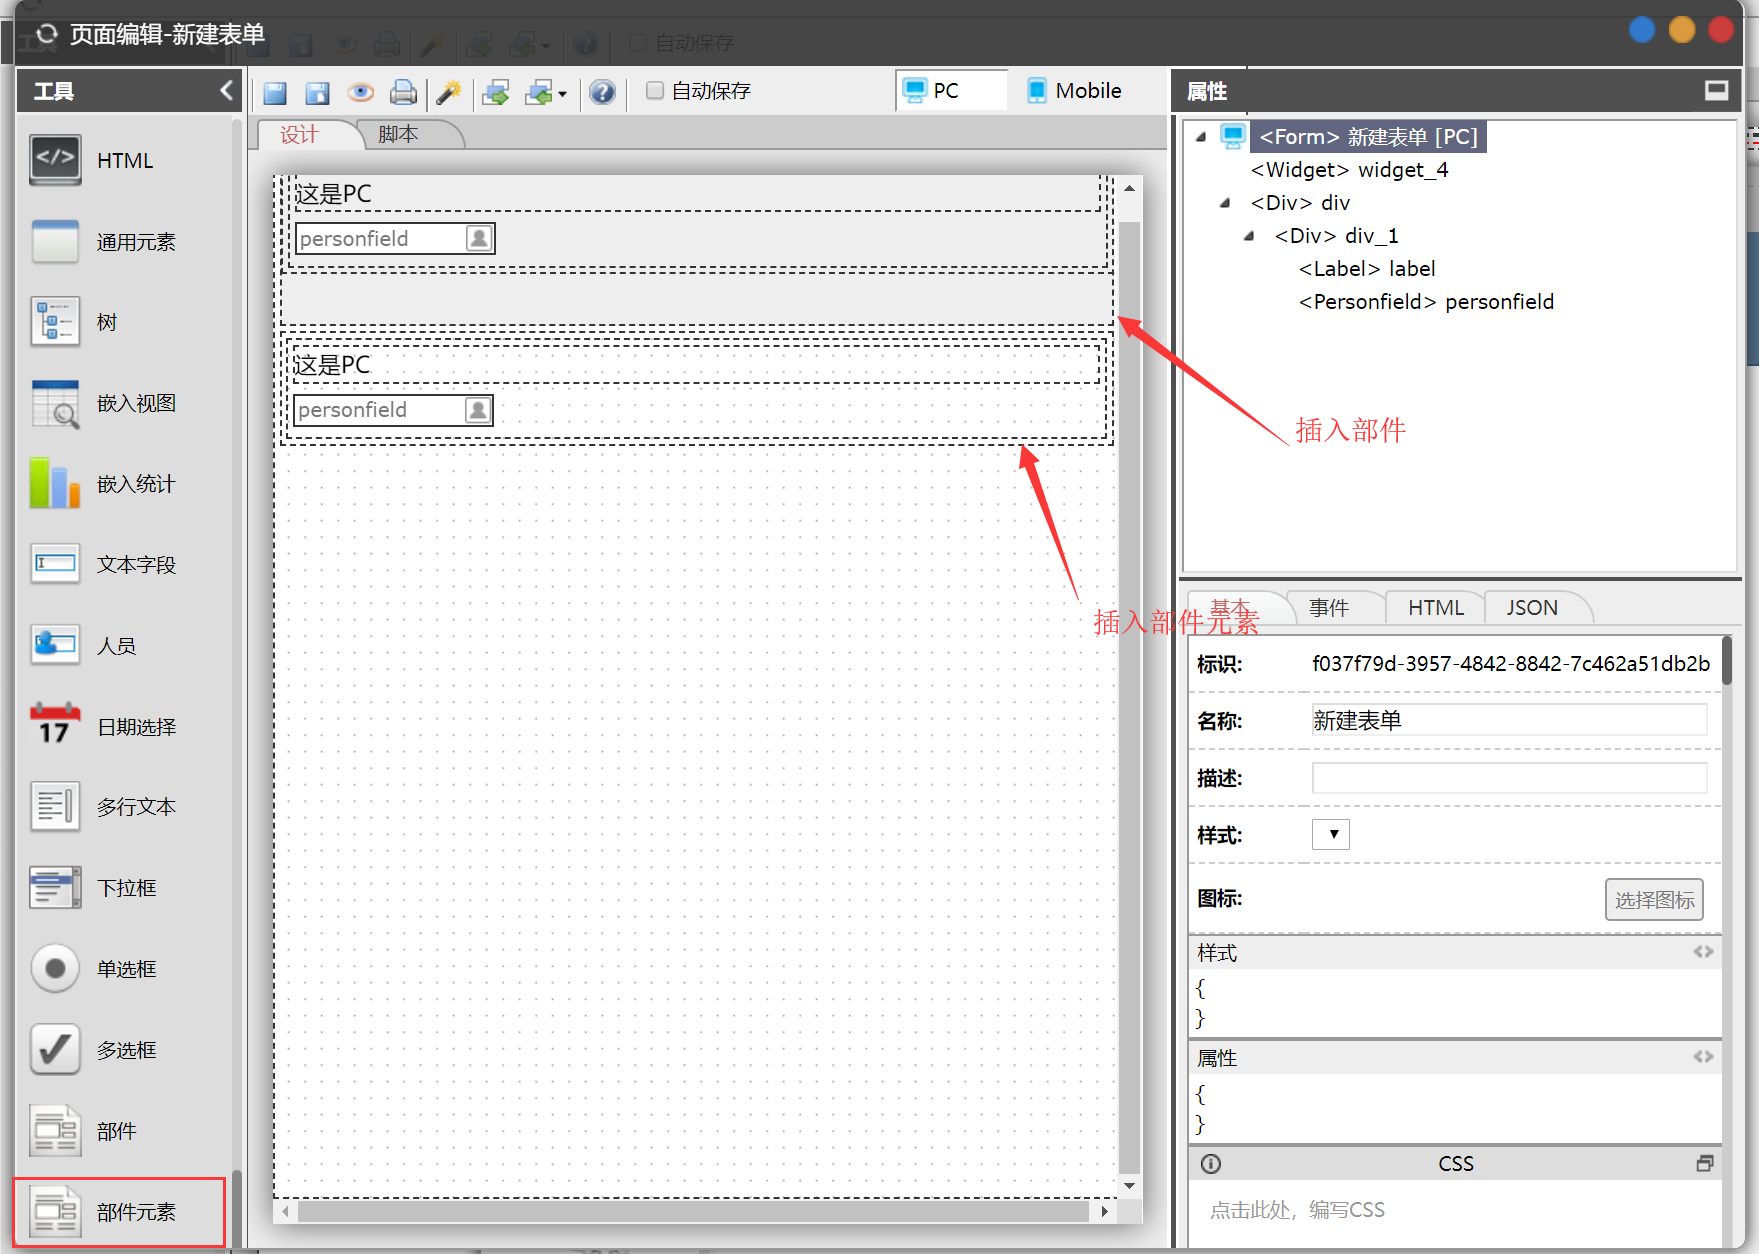Choose the 嵌入统计 chart tool
This screenshot has width=1759, height=1254.
[x=55, y=484]
